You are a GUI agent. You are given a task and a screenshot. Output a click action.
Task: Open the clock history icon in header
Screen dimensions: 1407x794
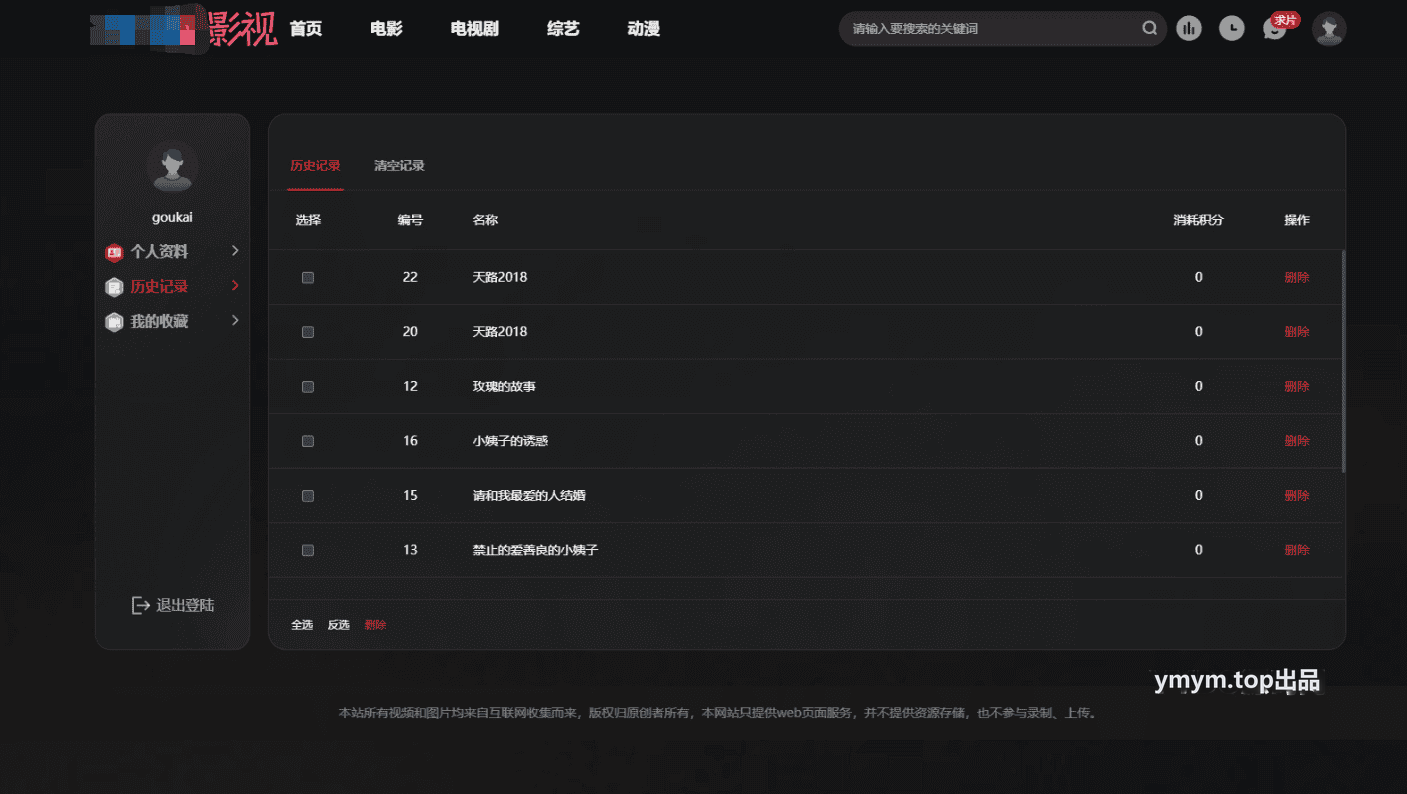1232,29
